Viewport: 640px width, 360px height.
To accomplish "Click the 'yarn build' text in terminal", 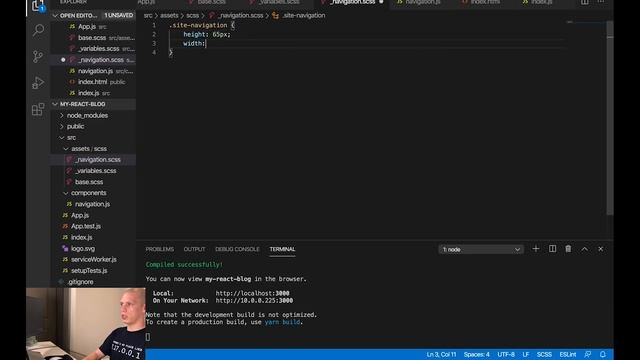I will click(x=282, y=322).
